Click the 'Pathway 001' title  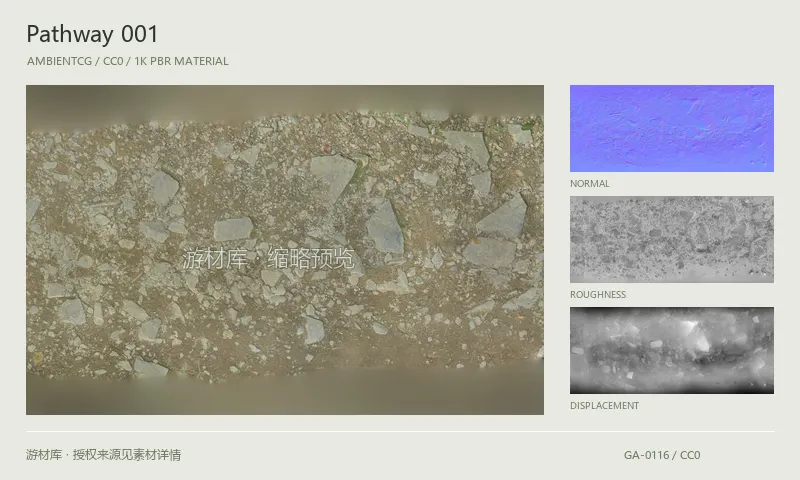(92, 34)
